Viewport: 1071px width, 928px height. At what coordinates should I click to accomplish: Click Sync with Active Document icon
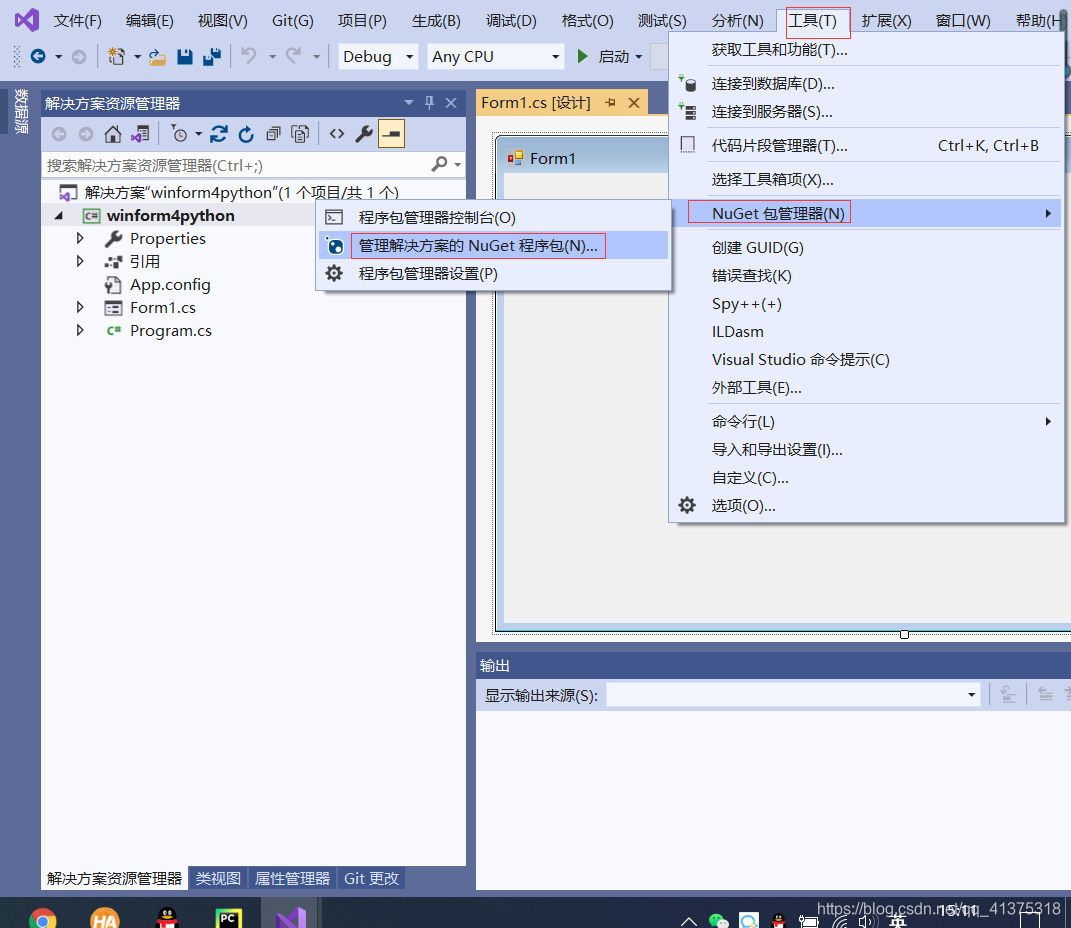[140, 133]
